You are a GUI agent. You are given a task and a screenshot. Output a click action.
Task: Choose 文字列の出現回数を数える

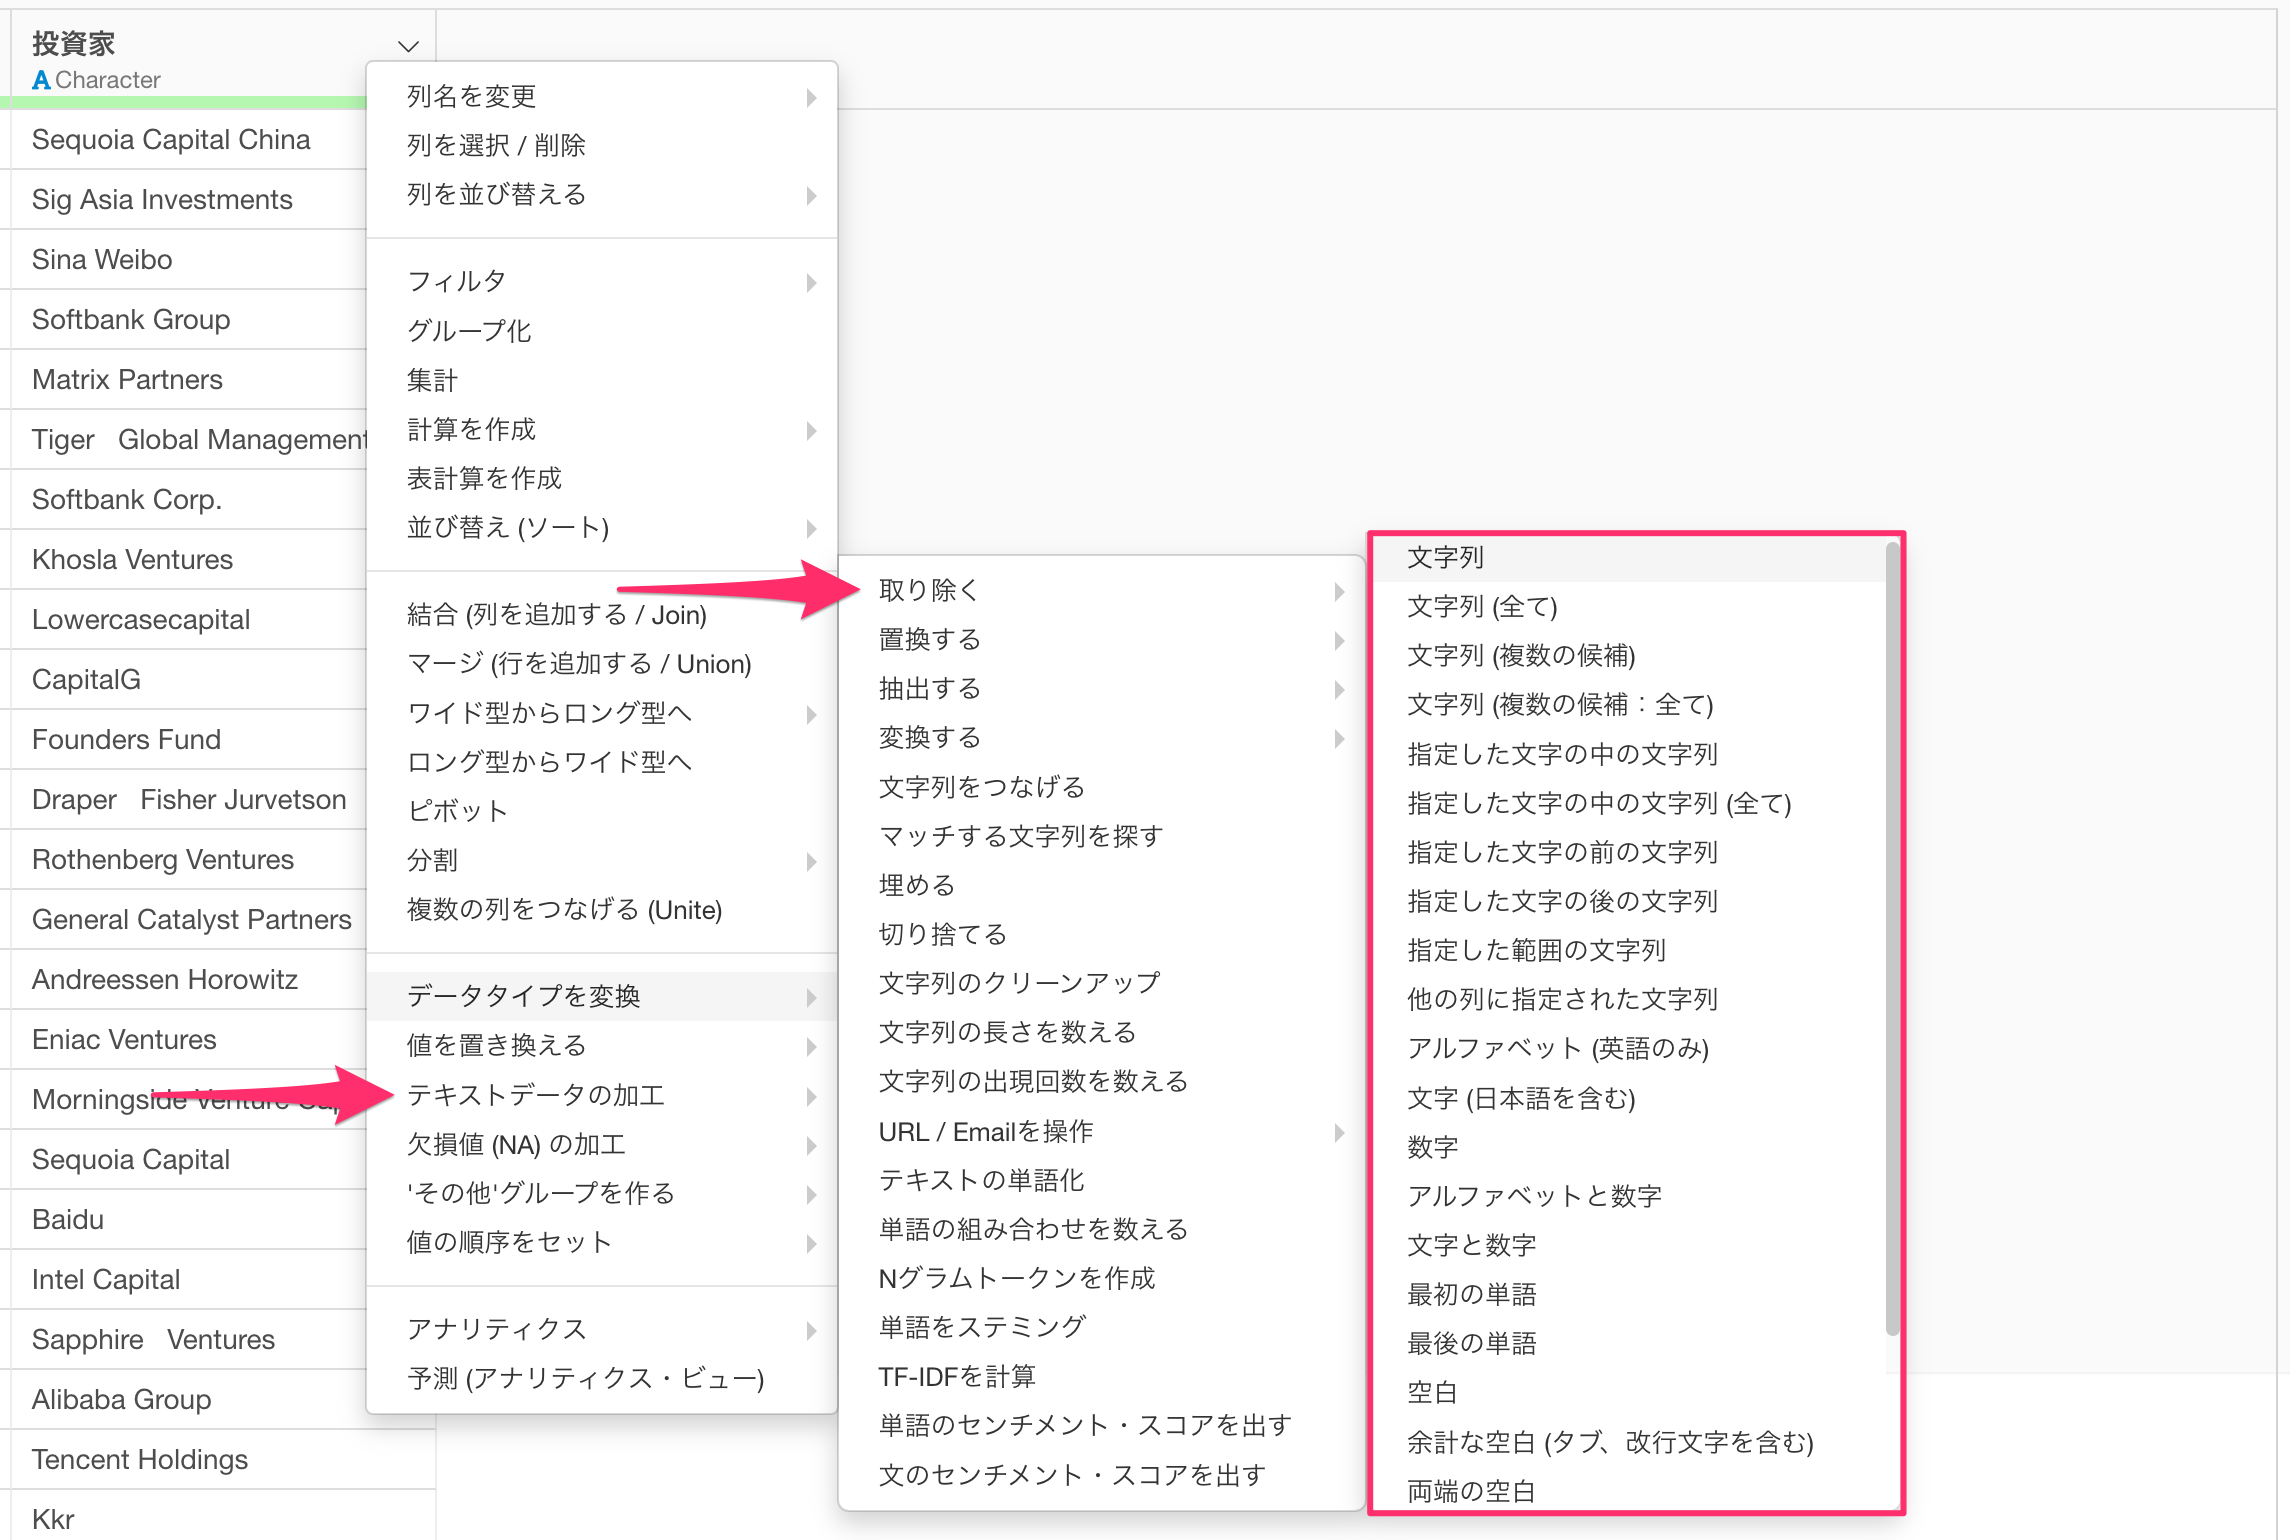[1102, 1081]
